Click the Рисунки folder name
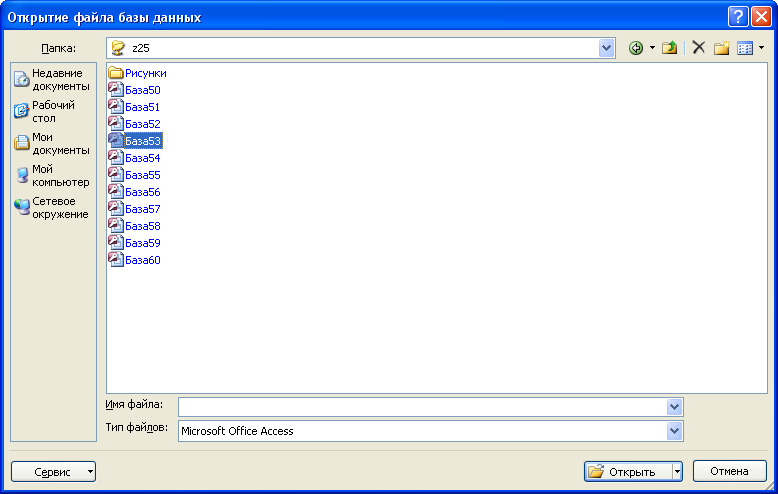 click(x=146, y=73)
